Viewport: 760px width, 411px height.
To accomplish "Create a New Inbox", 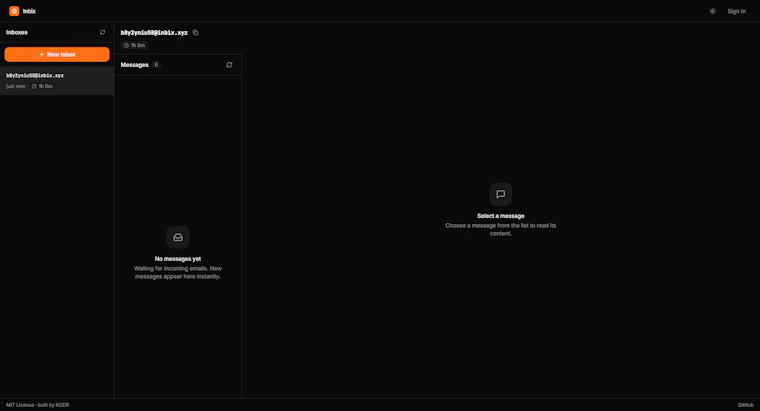I will (57, 54).
